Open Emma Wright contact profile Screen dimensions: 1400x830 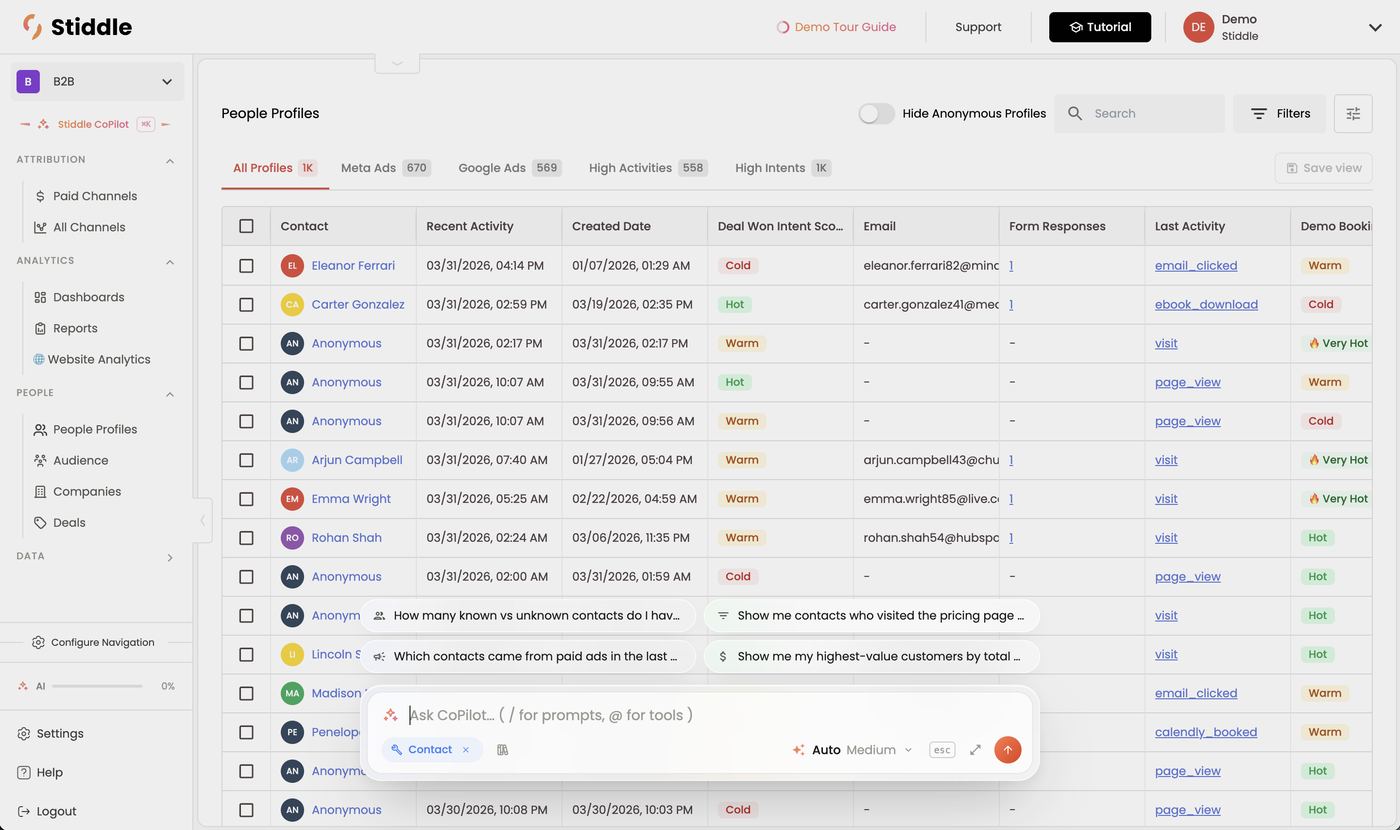coord(351,499)
